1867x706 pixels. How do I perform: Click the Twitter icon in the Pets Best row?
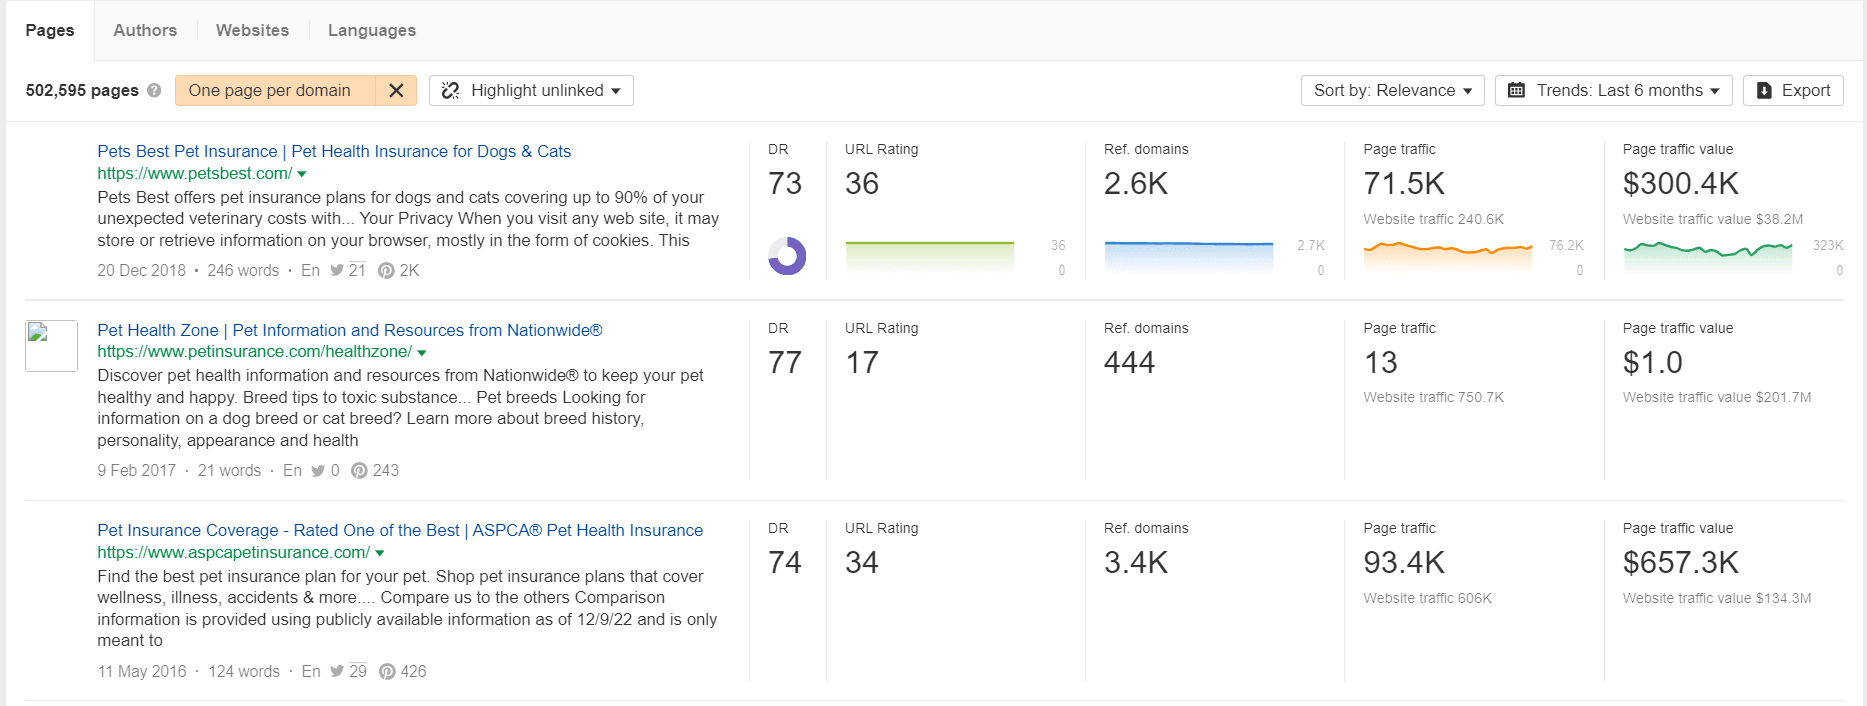337,270
